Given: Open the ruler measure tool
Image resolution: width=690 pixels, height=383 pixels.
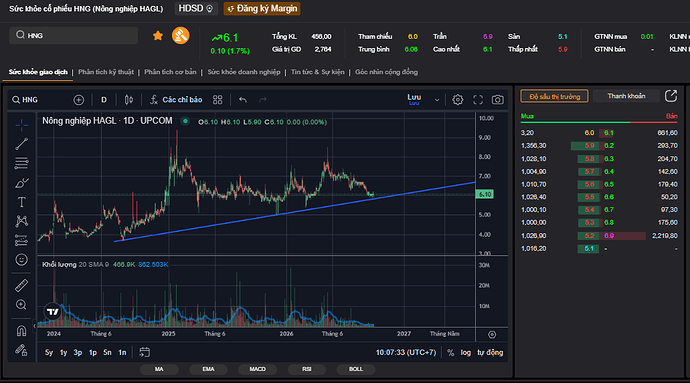Looking at the screenshot, I should 22,286.
